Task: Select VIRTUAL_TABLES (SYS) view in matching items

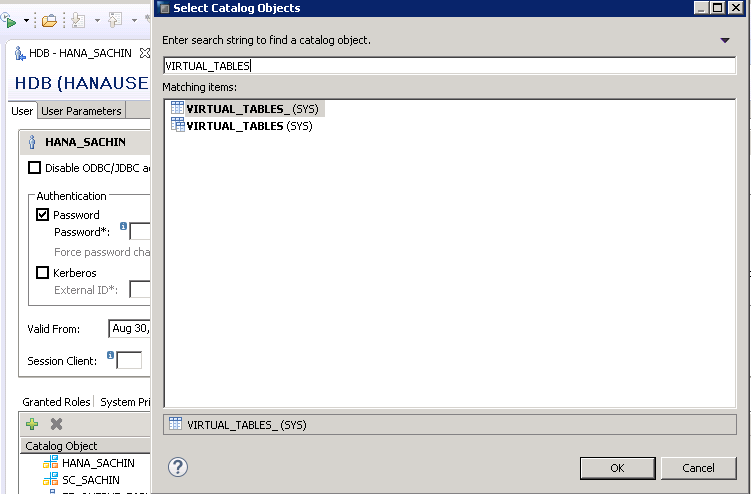Action: (x=249, y=126)
